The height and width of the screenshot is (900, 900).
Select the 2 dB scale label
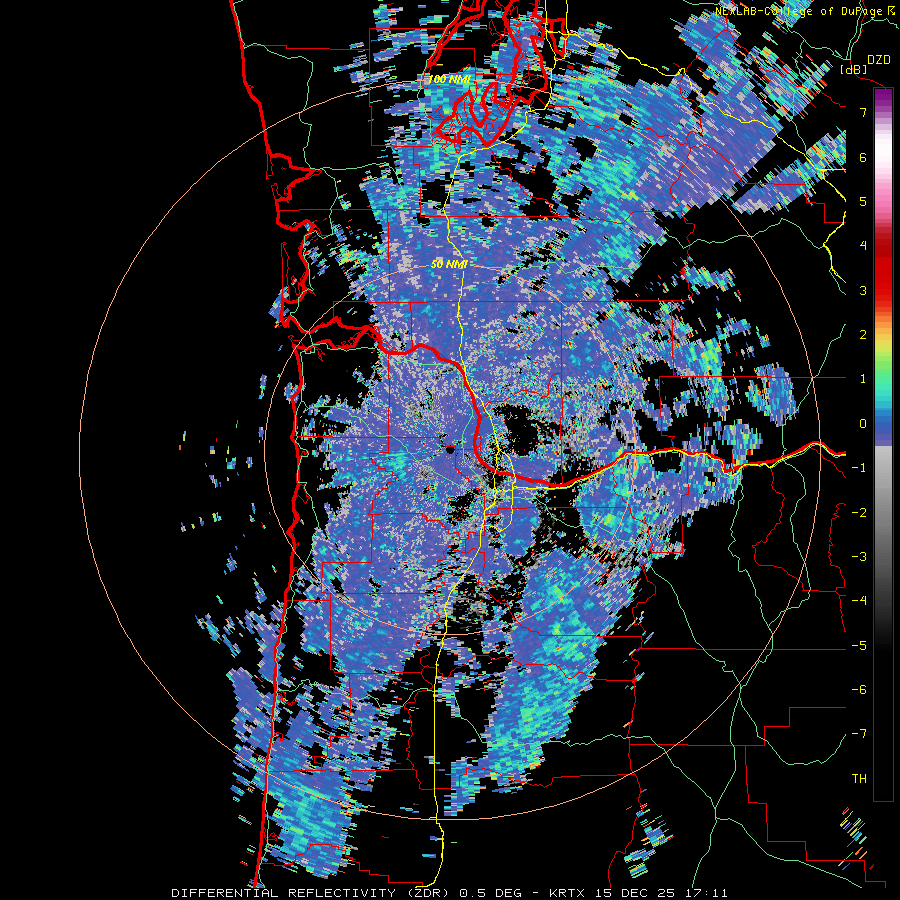pyautogui.click(x=863, y=335)
